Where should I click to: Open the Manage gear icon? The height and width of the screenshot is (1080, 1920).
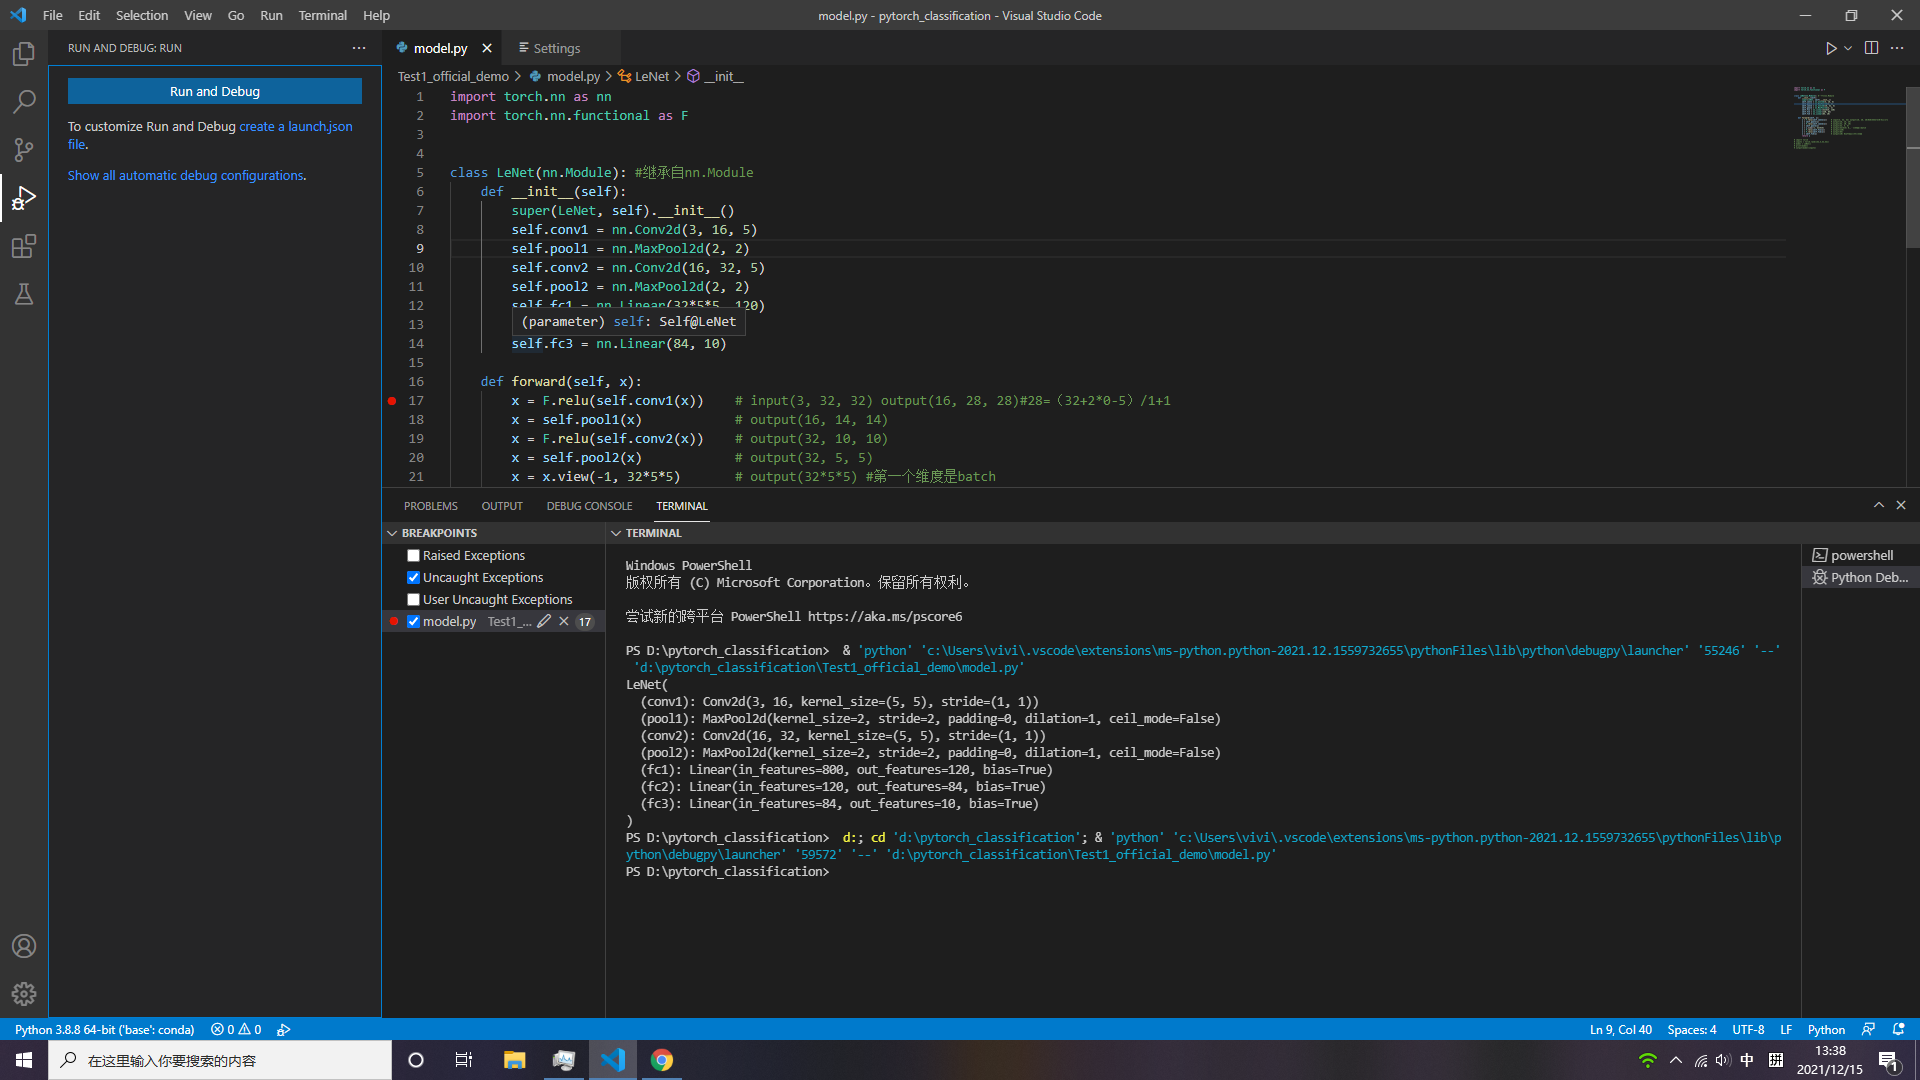click(24, 994)
